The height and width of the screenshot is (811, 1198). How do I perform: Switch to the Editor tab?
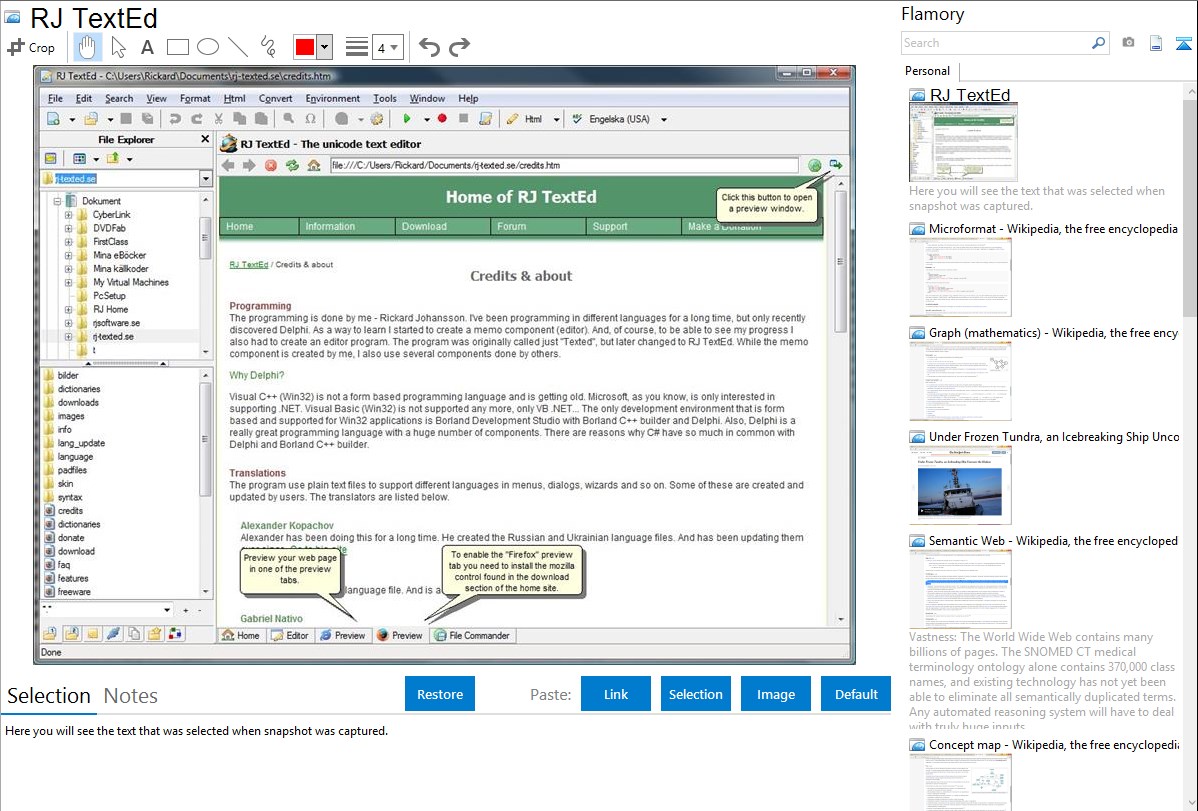coord(290,635)
